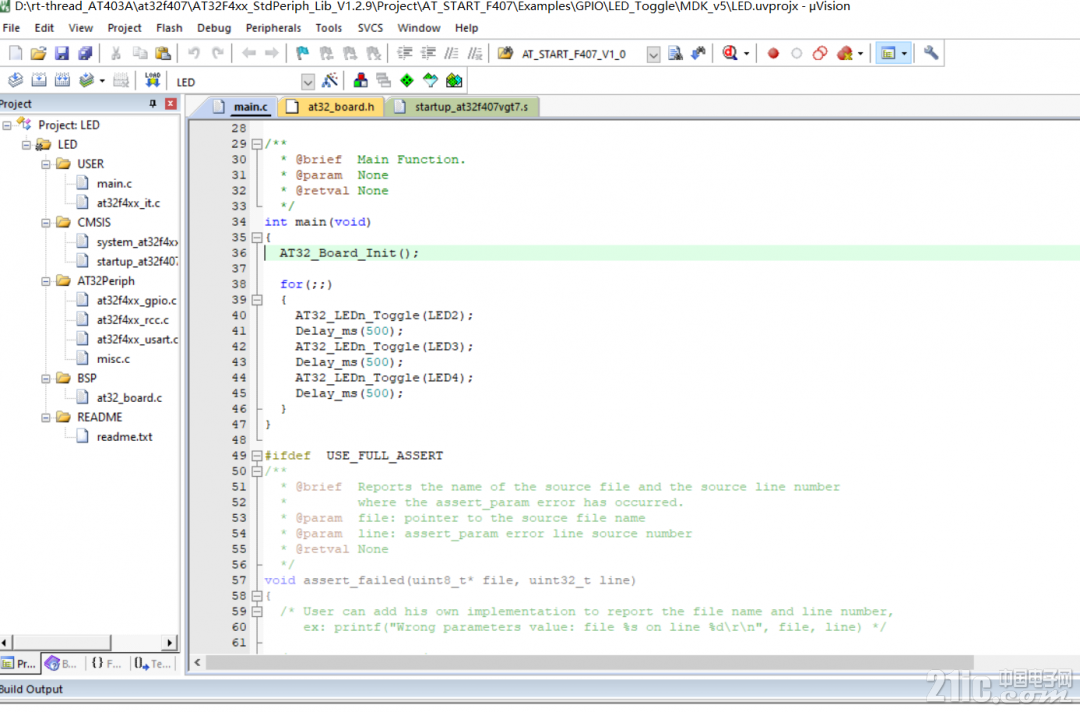1080x712 pixels.
Task: Click the Kill All Breakpoints icon
Action: coord(844,53)
